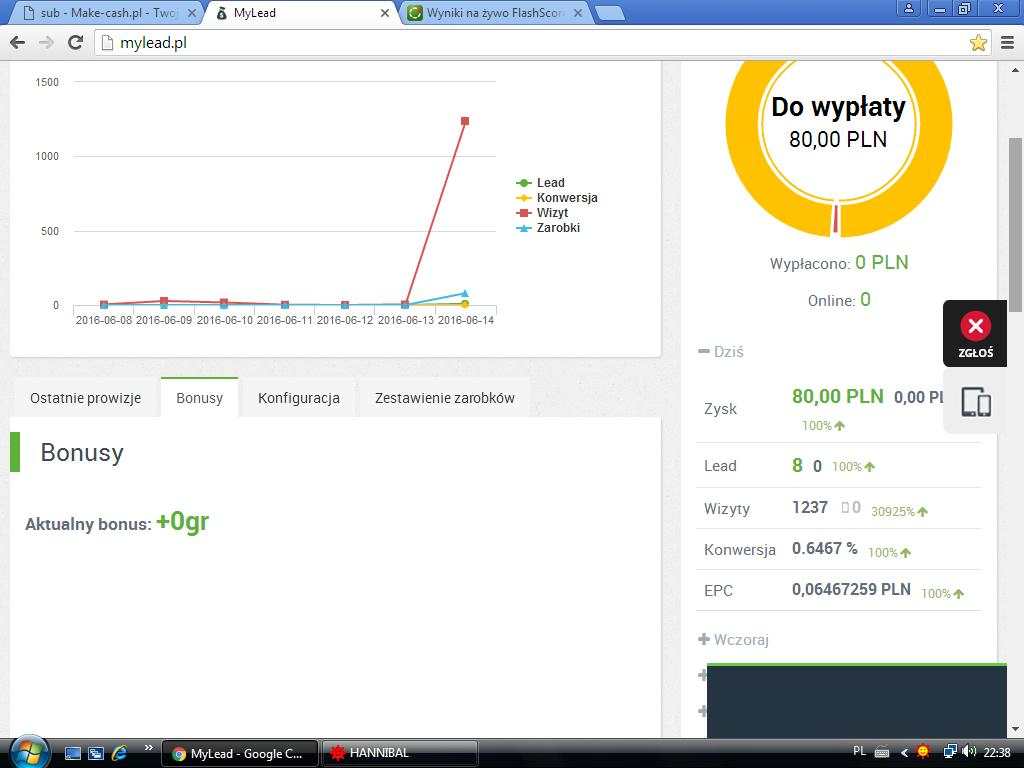Switch to HANNIBAL taskbar window
Viewport: 1024px width, 768px height.
[399, 753]
